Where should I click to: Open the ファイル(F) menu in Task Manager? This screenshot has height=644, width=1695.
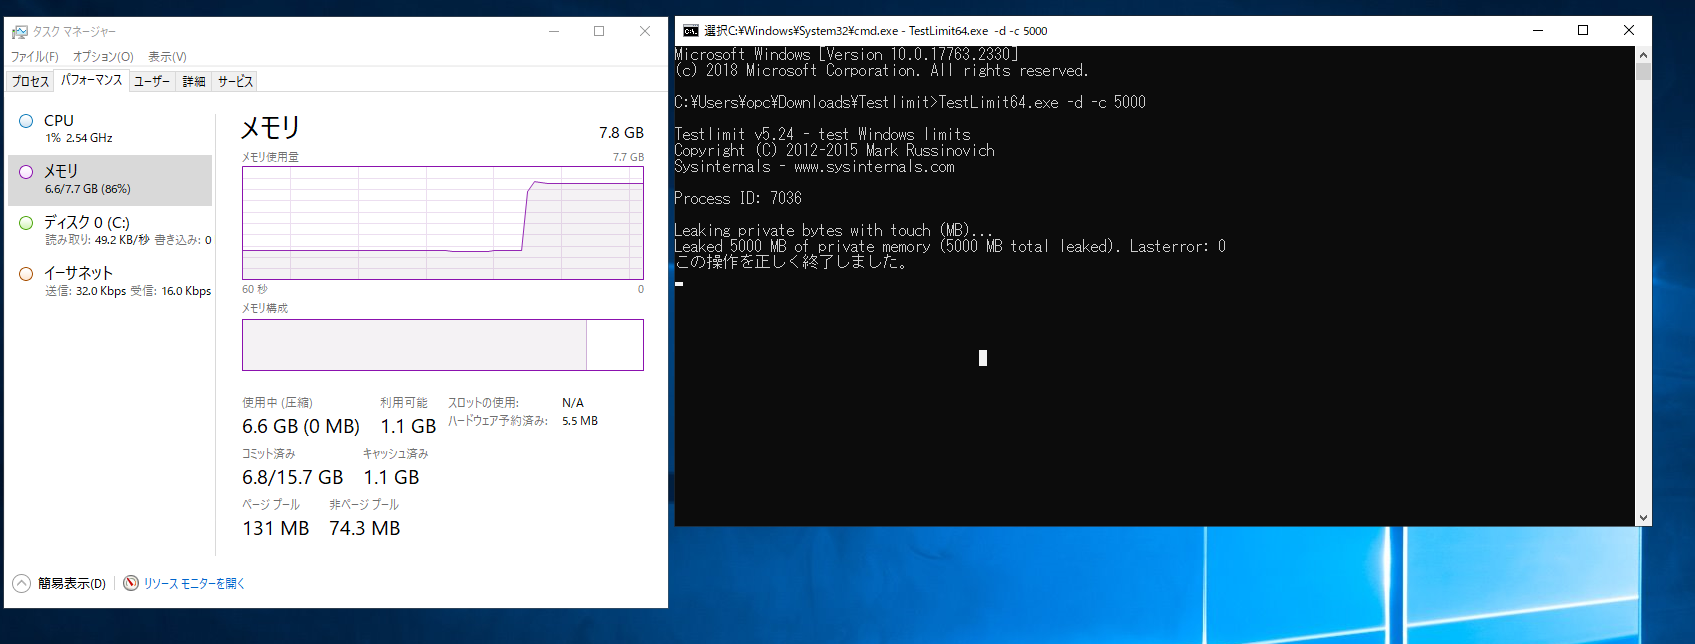click(35, 57)
